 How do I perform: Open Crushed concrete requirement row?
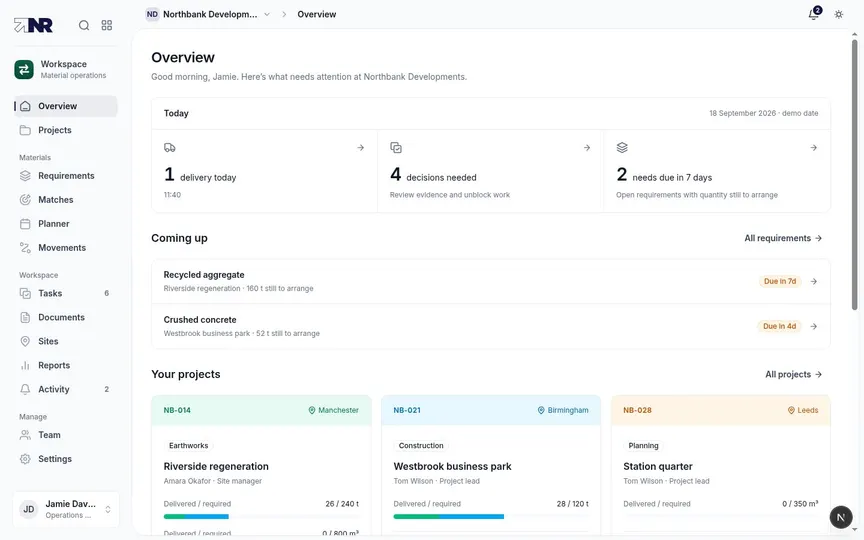point(490,326)
